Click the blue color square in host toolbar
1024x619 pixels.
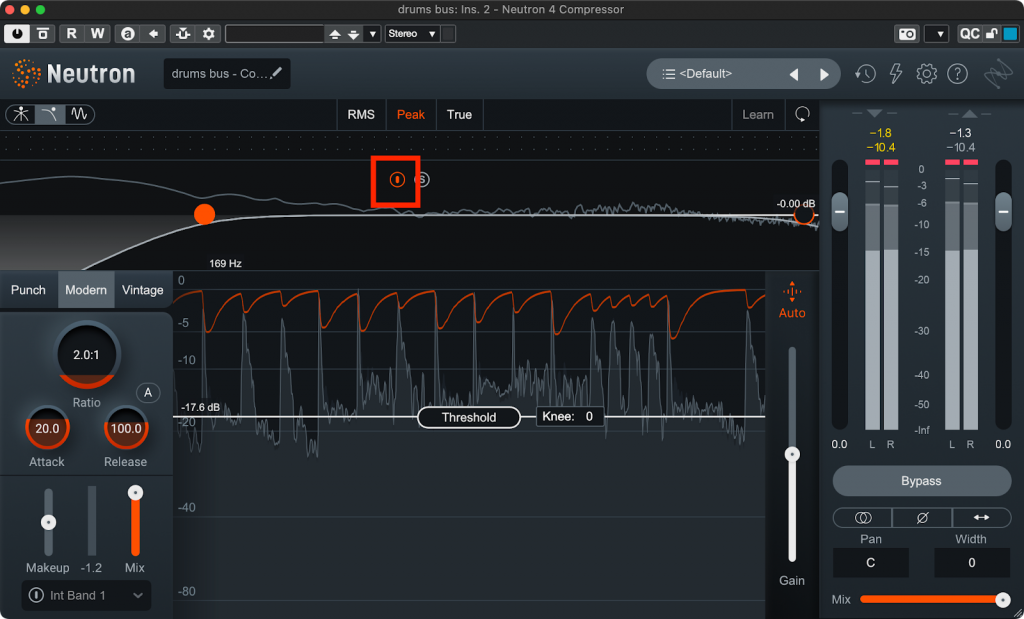(1010, 34)
